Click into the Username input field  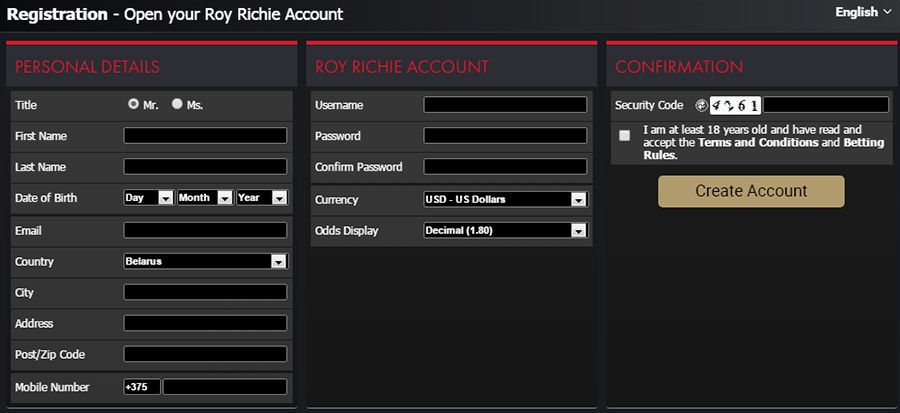coord(506,105)
